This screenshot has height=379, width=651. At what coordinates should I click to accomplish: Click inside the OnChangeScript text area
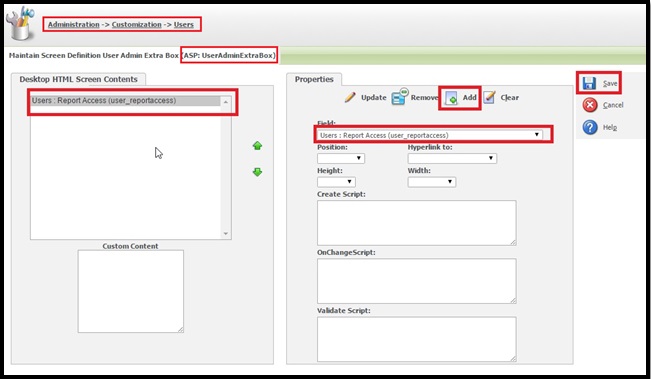(417, 281)
